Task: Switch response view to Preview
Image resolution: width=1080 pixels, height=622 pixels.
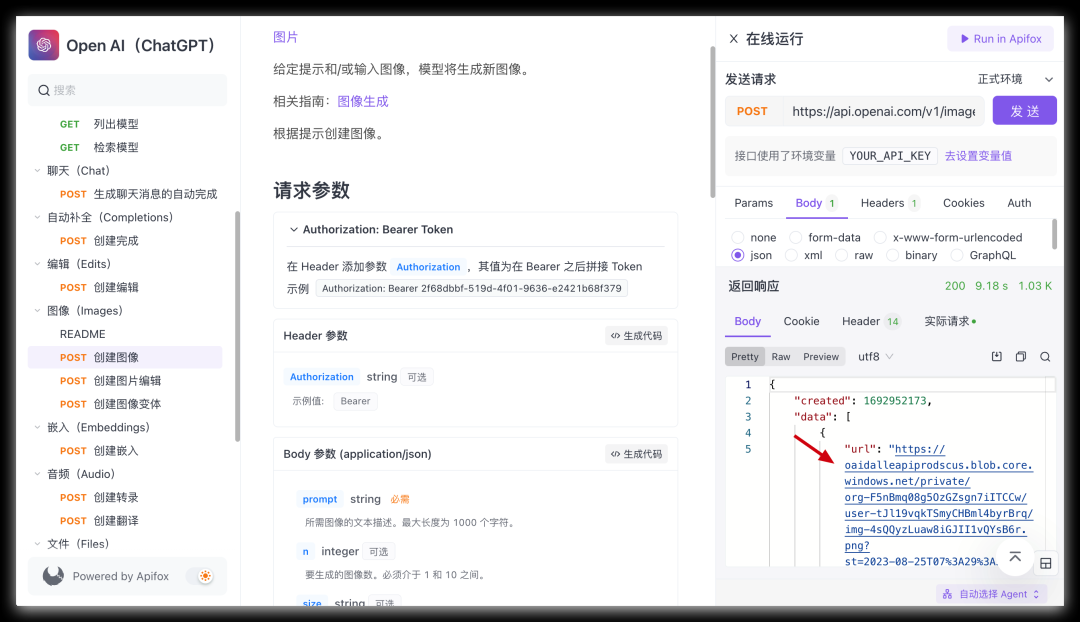Action: click(821, 357)
